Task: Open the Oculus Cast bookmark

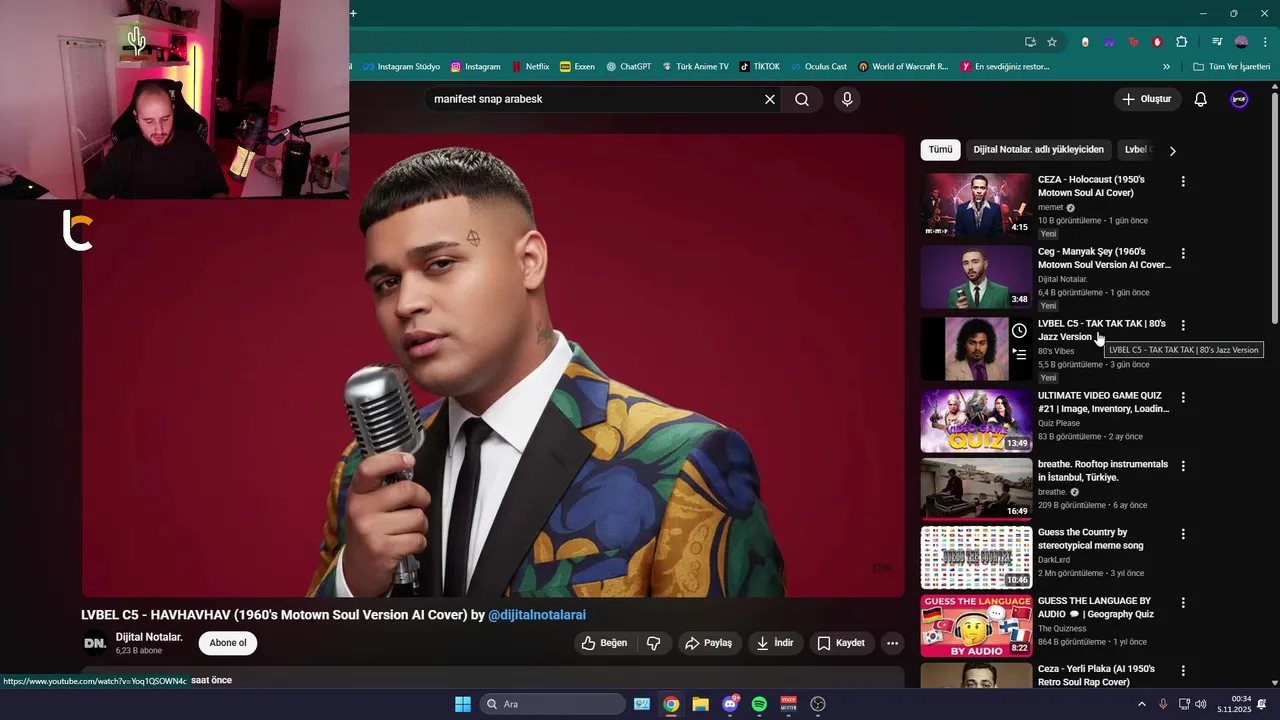Action: click(x=817, y=67)
